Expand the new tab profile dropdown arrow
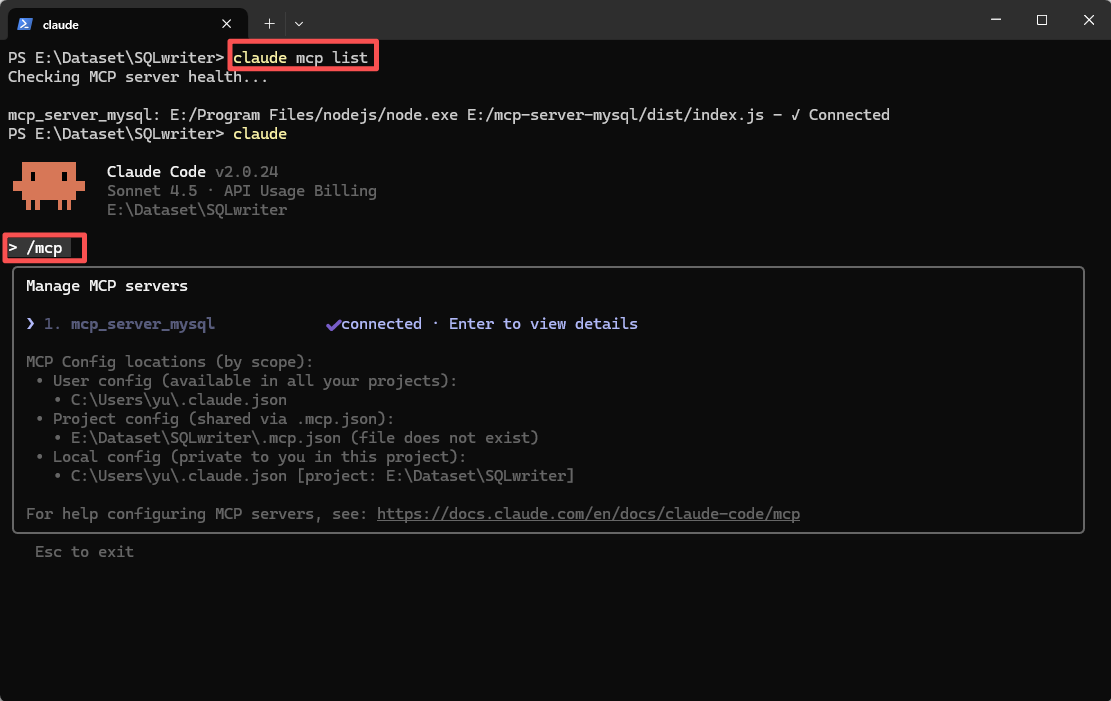 point(299,24)
